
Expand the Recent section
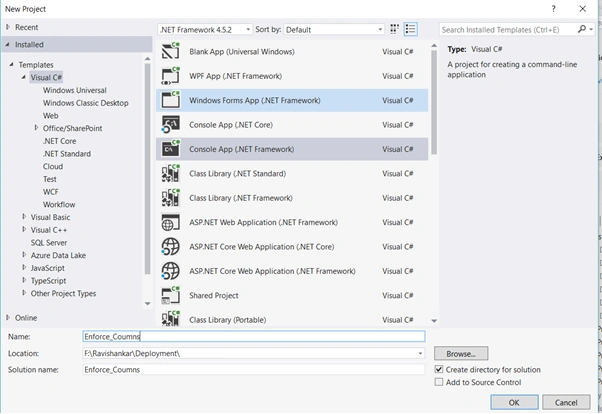coord(8,27)
